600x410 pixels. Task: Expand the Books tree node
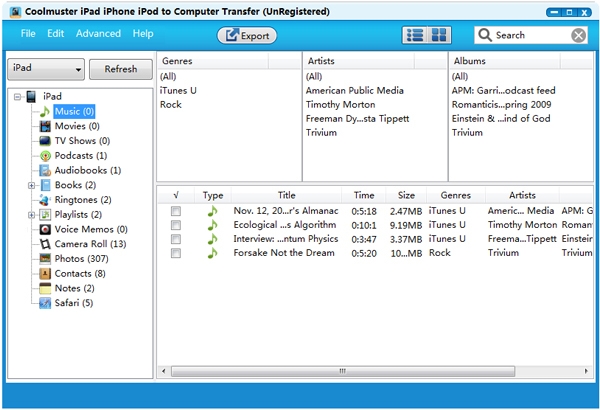(x=31, y=186)
